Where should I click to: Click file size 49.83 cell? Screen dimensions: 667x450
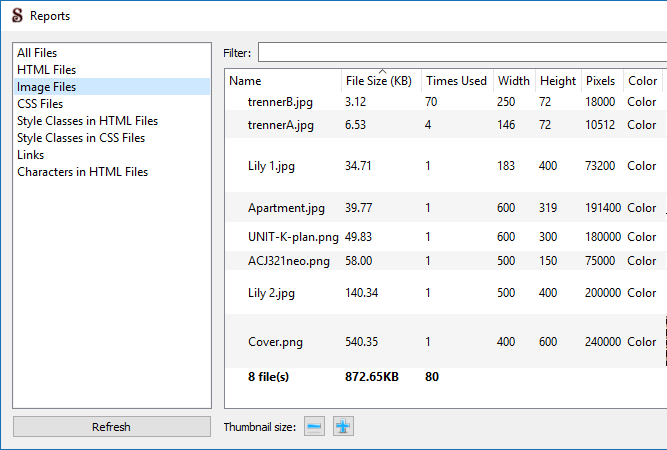pyautogui.click(x=358, y=237)
